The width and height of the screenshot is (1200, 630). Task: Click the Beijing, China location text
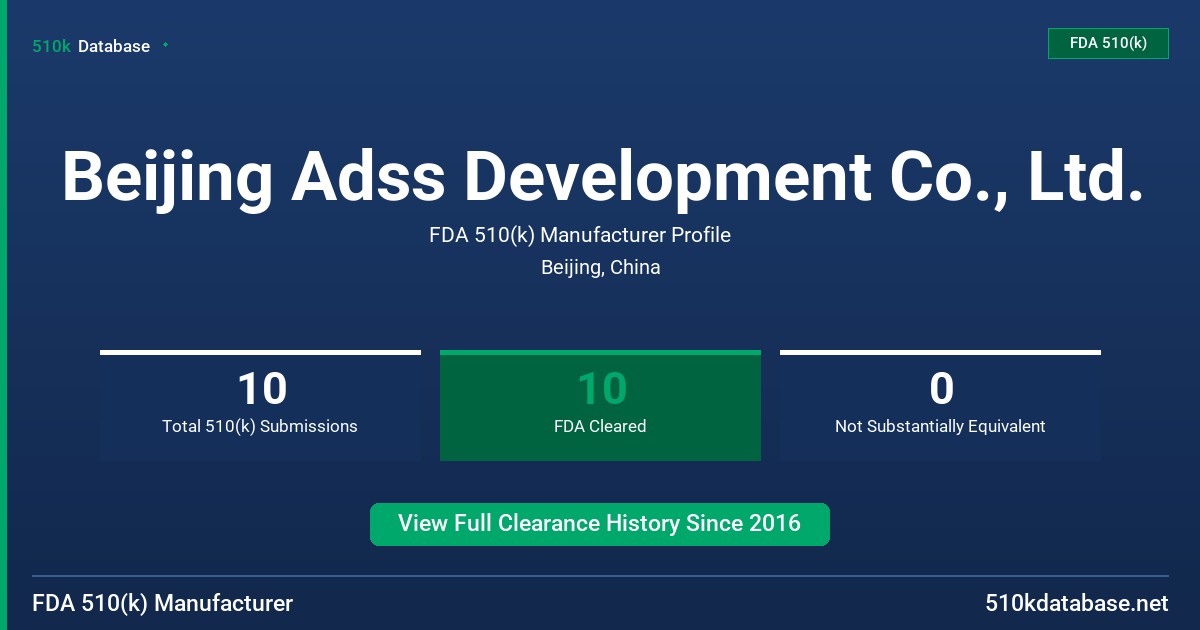(600, 267)
